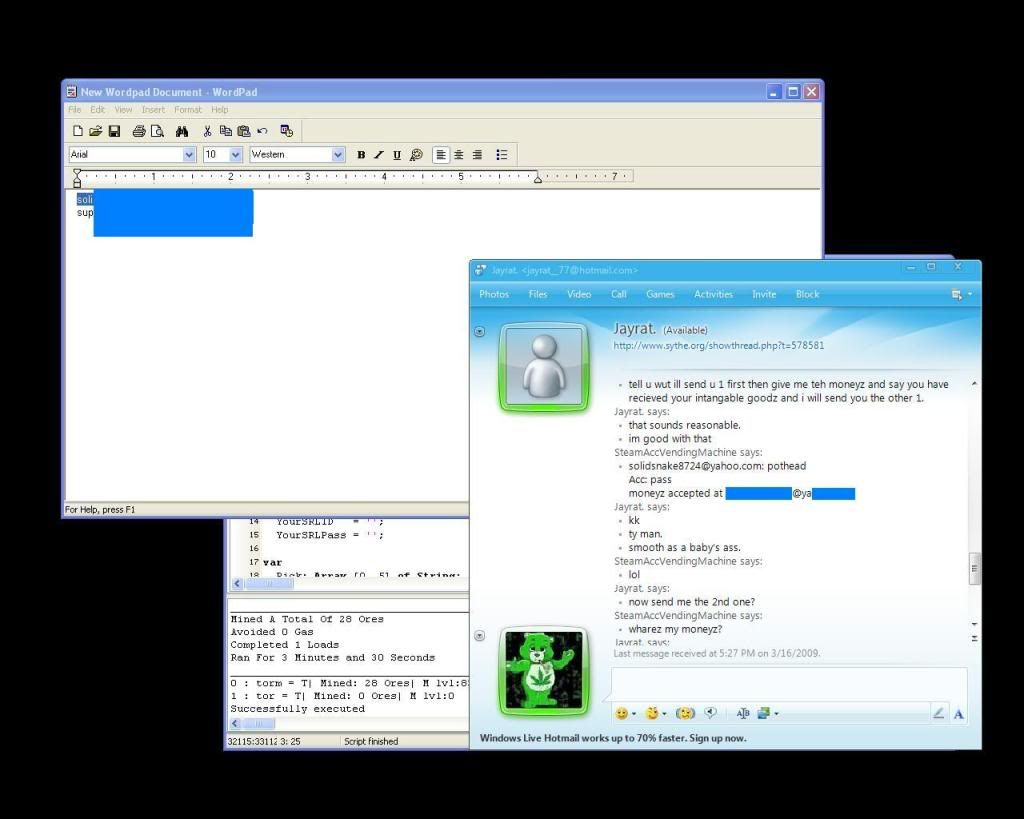Click the Messenger message input box

point(788,684)
